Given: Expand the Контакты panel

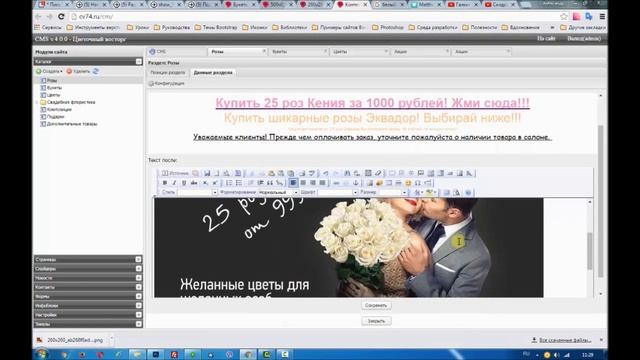Looking at the screenshot, I should 138,287.
